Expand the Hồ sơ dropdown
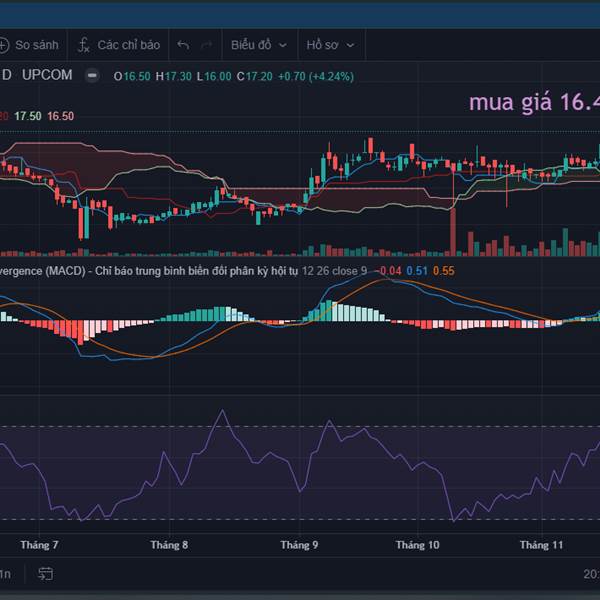This screenshot has height=600, width=600. 330,45
